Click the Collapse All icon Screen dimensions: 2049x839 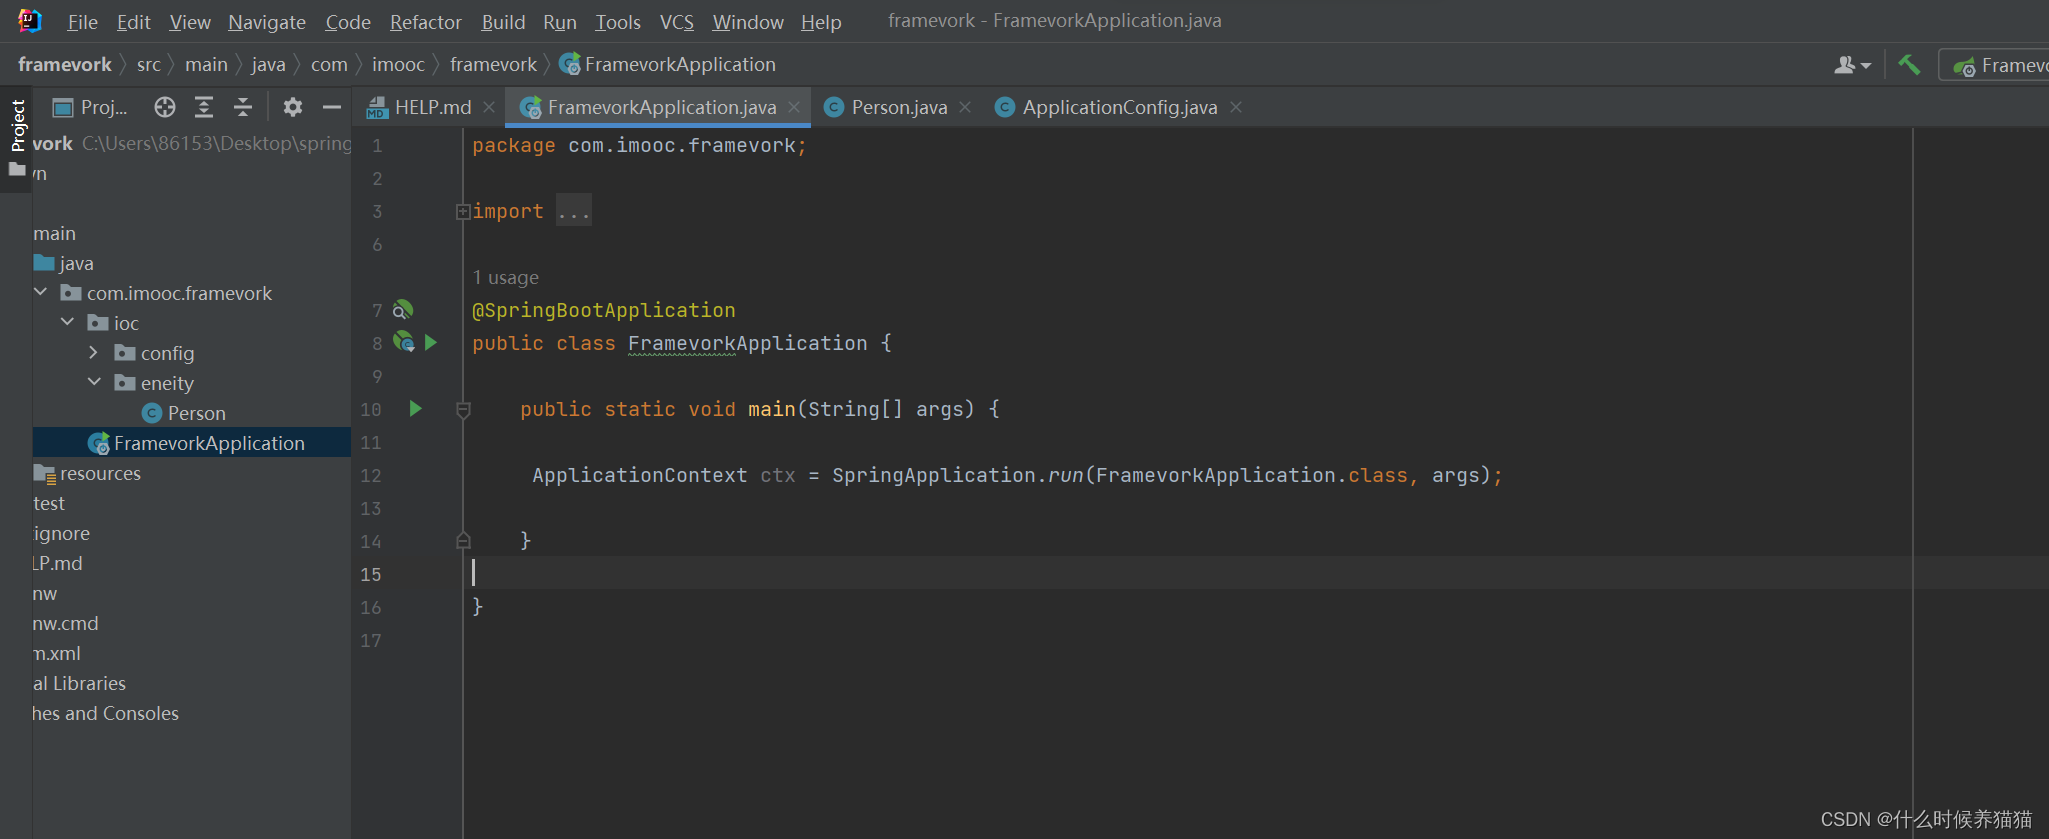[243, 107]
